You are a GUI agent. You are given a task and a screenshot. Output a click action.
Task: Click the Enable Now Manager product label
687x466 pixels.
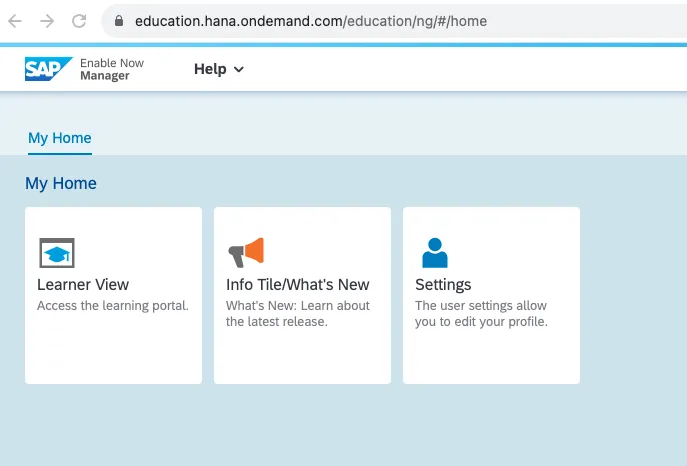coord(112,69)
